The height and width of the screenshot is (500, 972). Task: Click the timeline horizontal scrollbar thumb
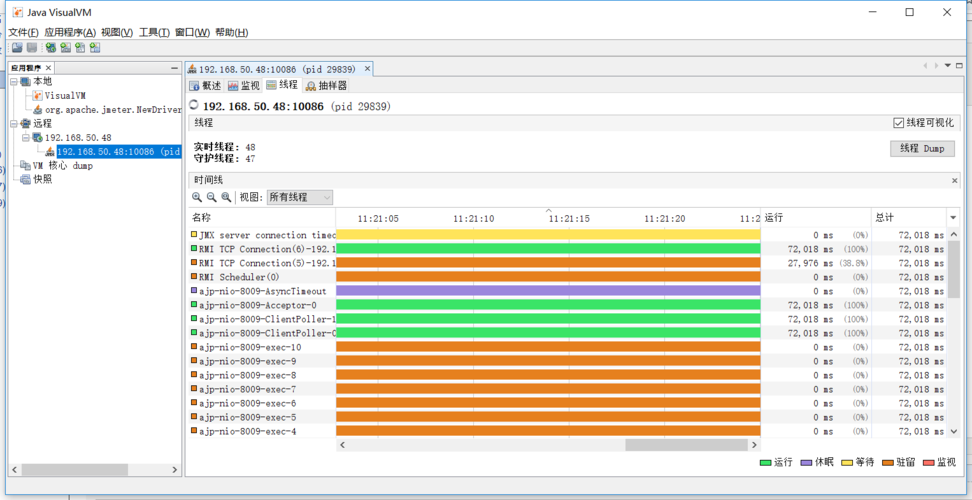[686, 445]
